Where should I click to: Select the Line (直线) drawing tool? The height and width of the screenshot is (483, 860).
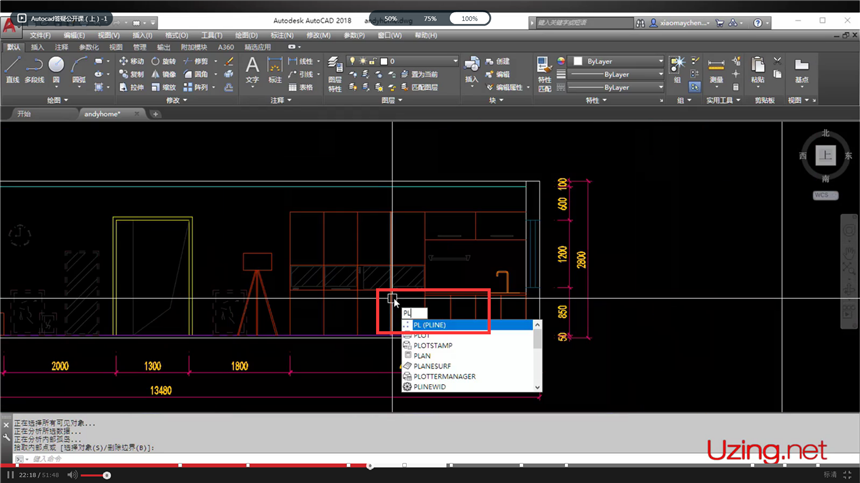point(13,67)
